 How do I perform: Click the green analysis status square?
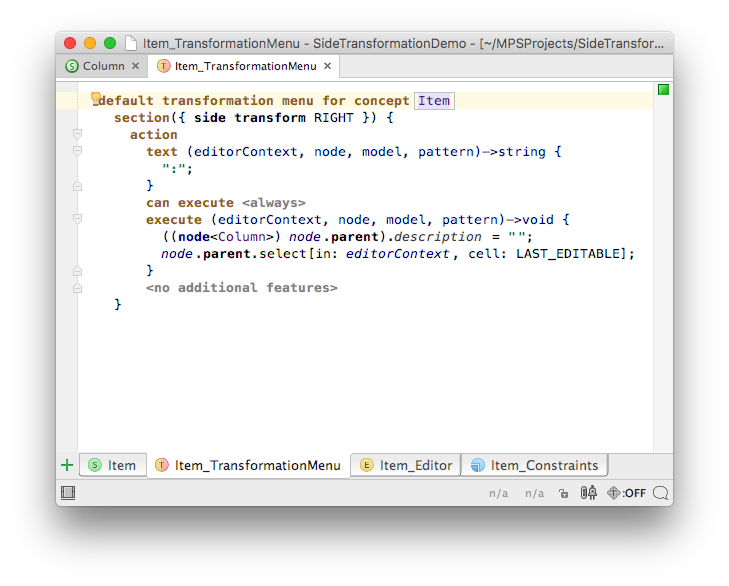[x=663, y=90]
